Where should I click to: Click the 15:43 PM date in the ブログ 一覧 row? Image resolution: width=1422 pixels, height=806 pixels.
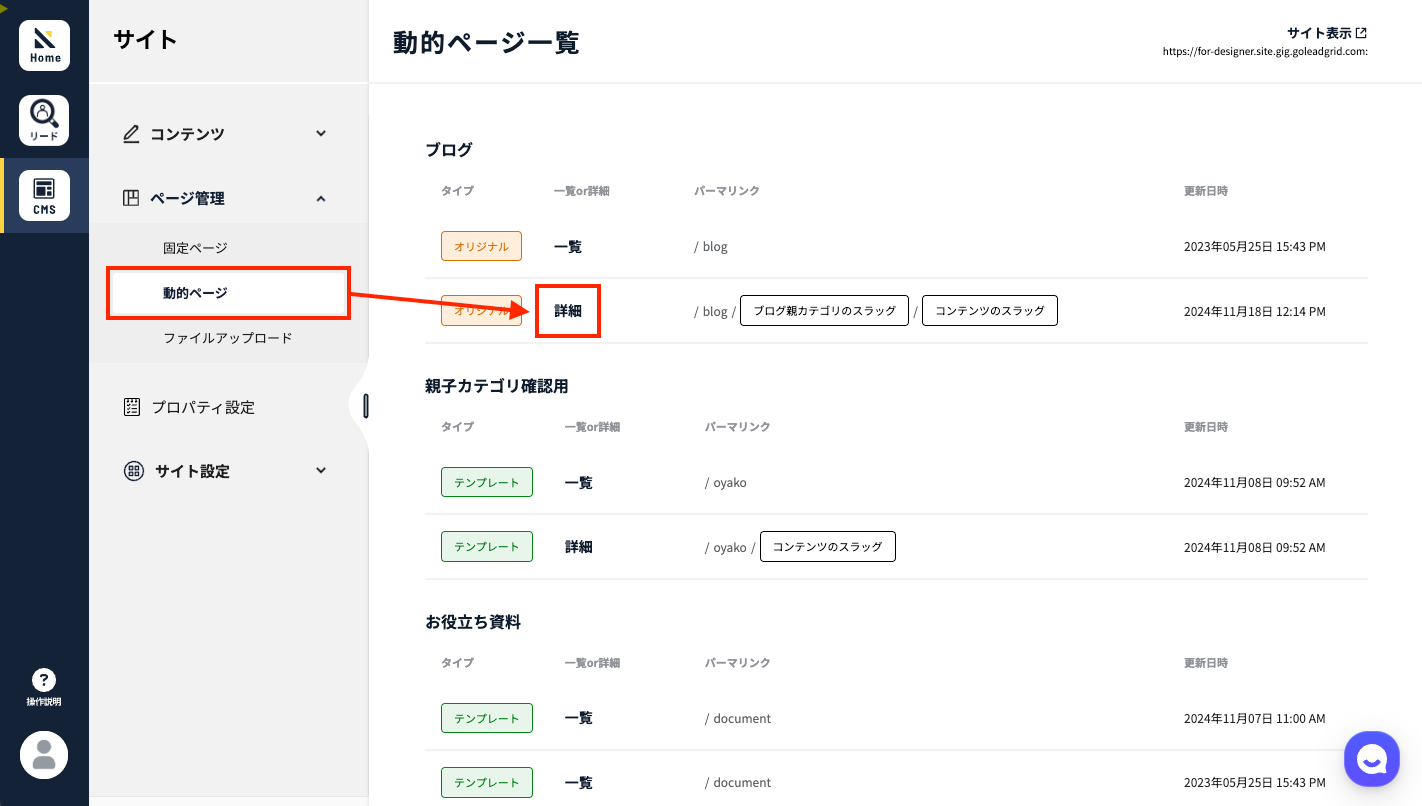click(1255, 246)
